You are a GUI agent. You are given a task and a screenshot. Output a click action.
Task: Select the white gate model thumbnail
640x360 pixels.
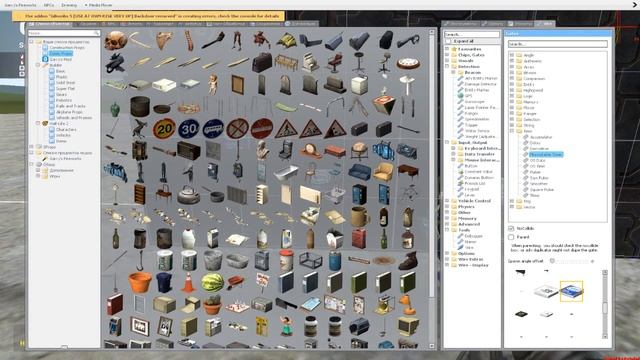click(x=546, y=291)
